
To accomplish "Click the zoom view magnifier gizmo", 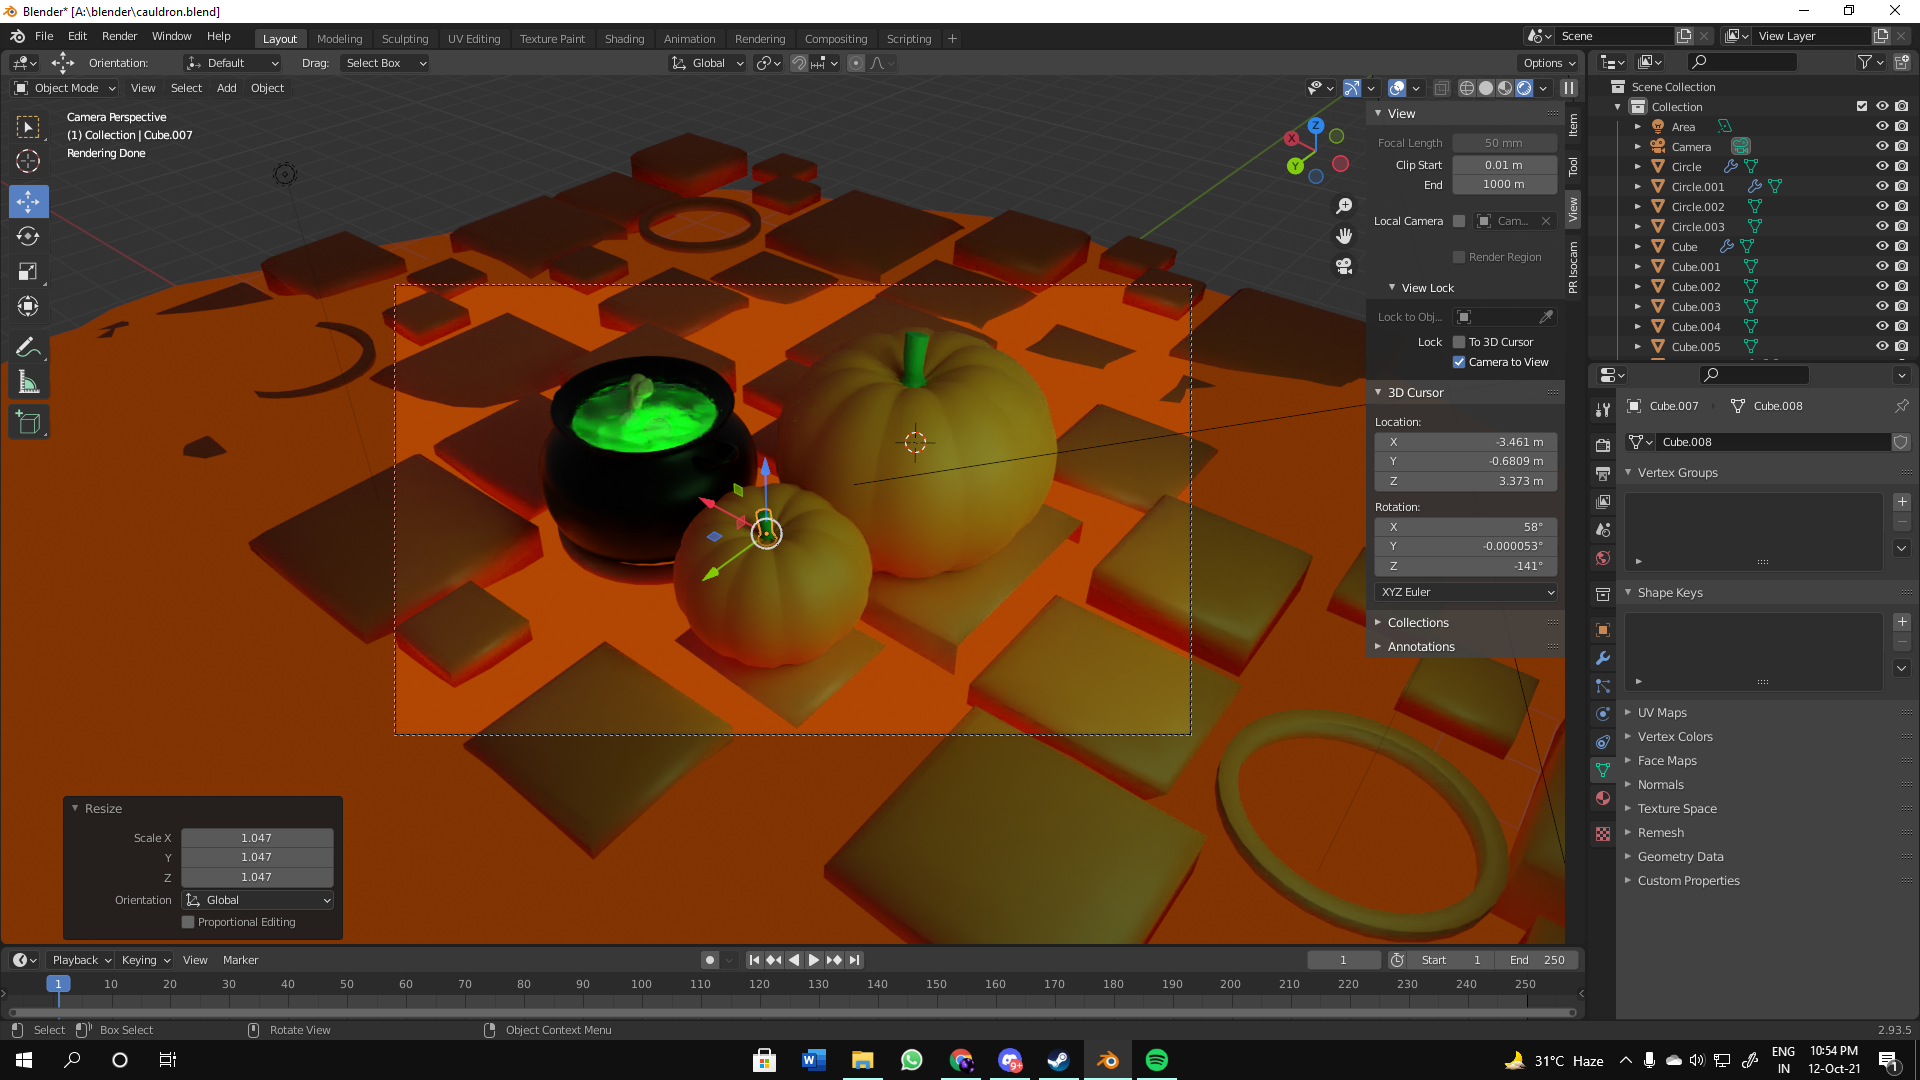I will coord(1344,206).
